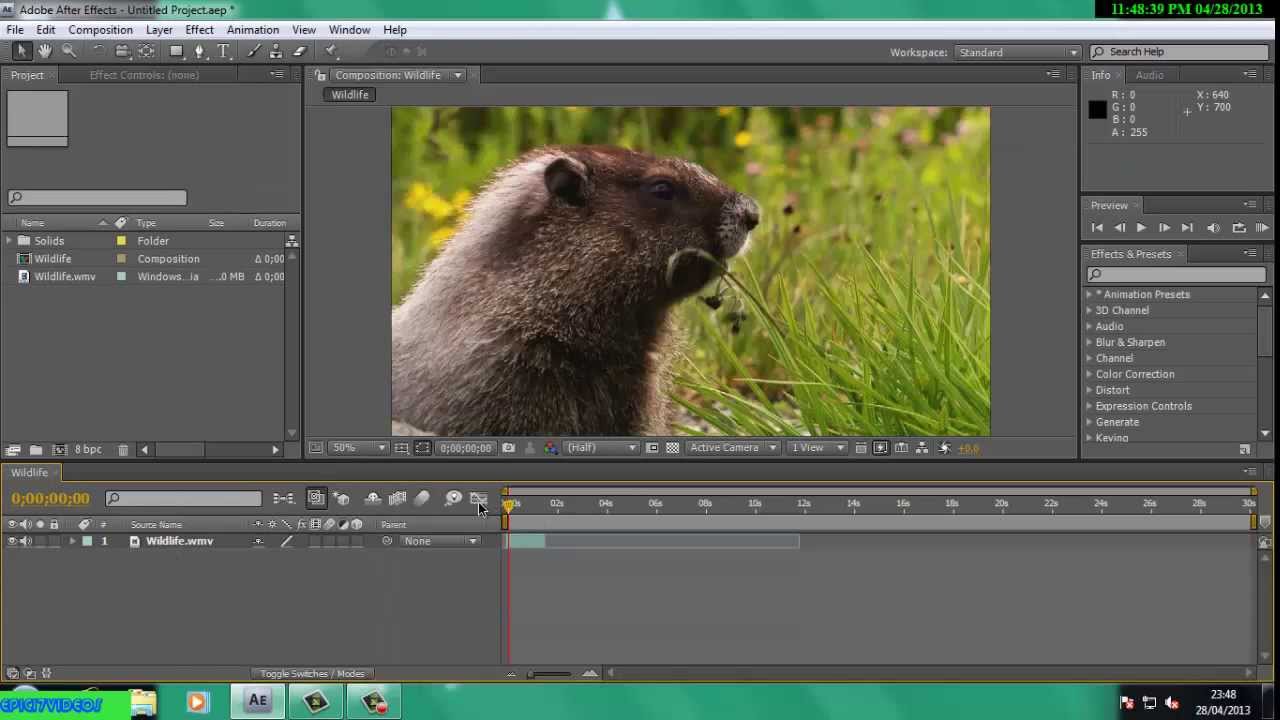The image size is (1280, 720).
Task: Open the Active Camera dropdown
Action: click(x=733, y=448)
